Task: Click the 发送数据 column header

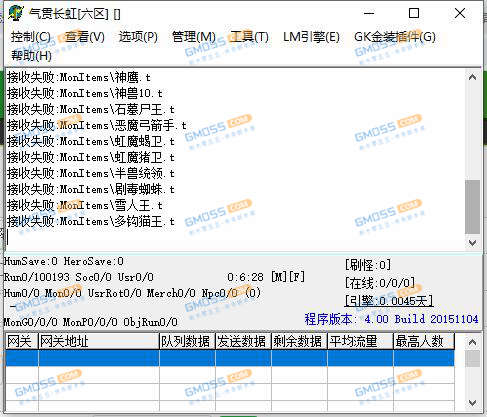Action: (x=243, y=341)
